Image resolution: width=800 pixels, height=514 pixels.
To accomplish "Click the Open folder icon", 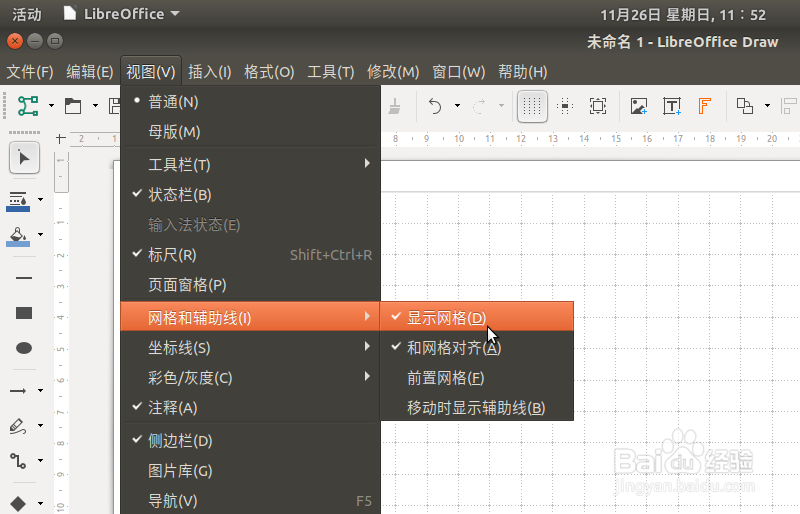I will [x=73, y=106].
